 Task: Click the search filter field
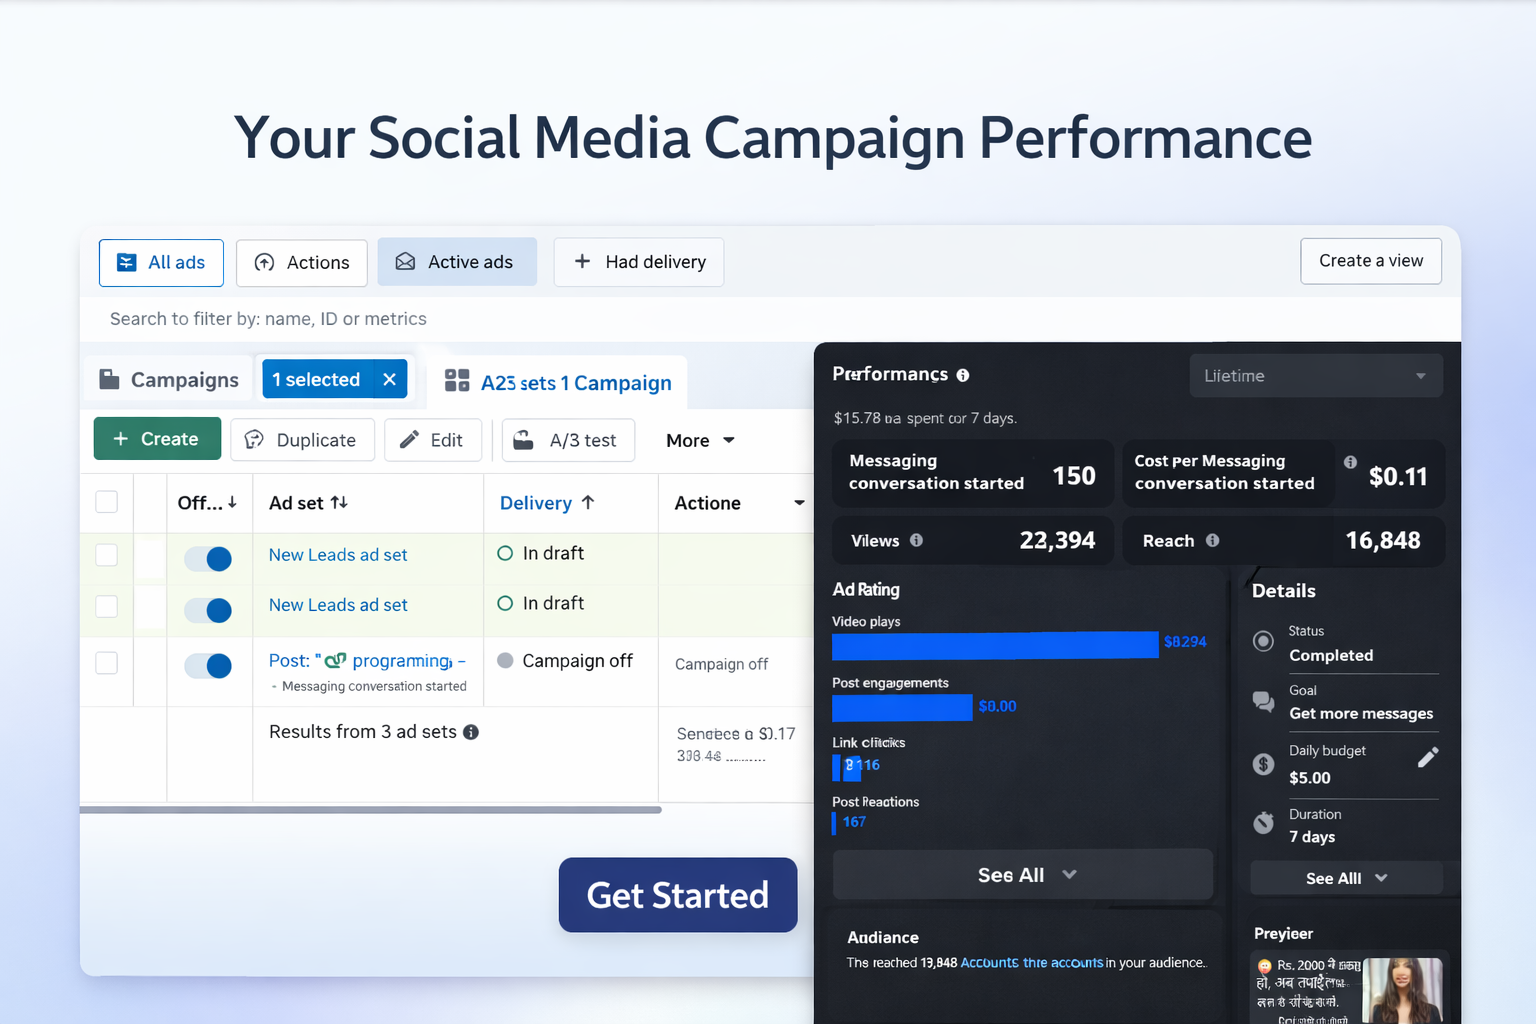400,318
